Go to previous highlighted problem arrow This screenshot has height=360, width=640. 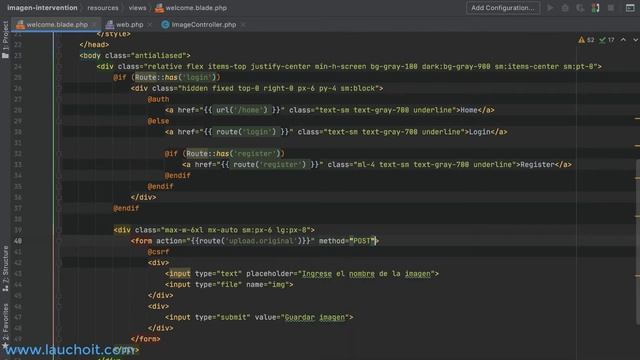tap(623, 40)
